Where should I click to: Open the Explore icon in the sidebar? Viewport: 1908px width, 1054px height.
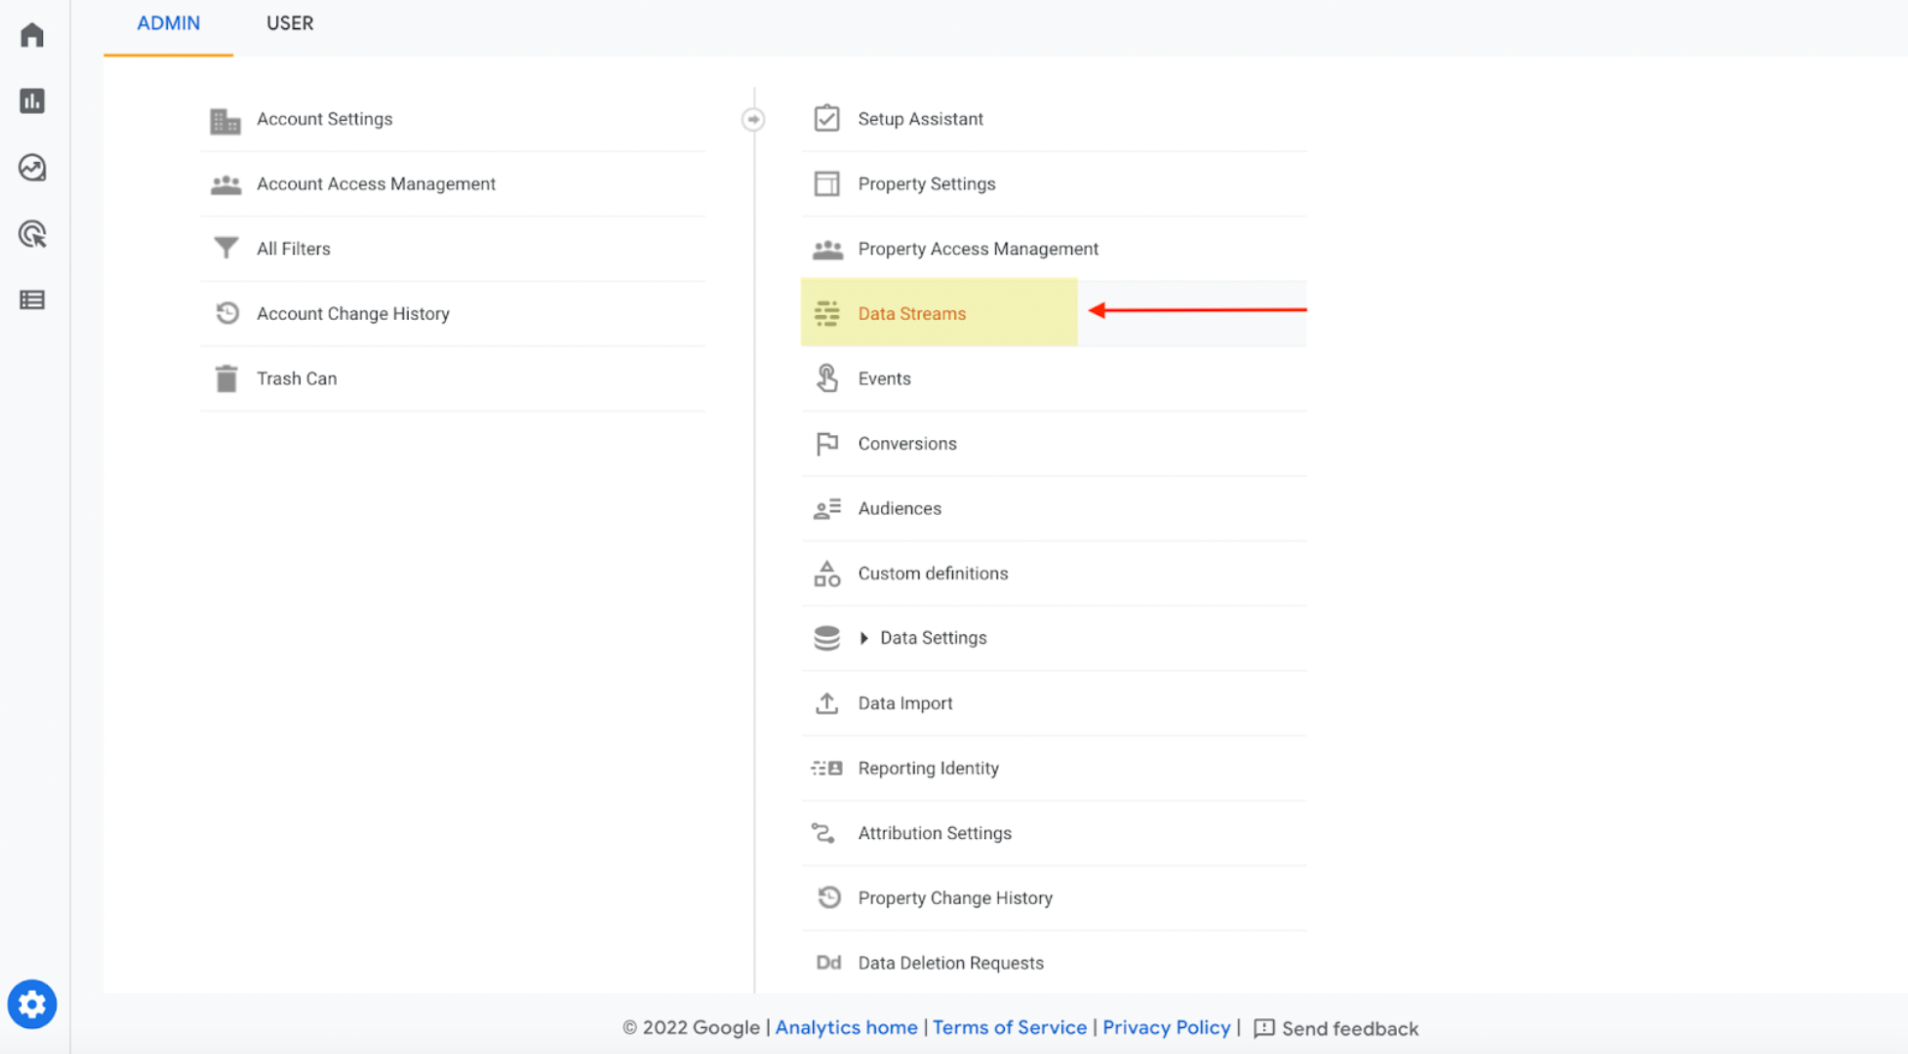pyautogui.click(x=32, y=167)
